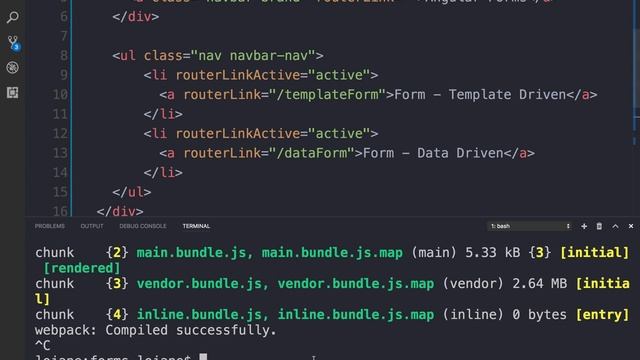The width and height of the screenshot is (640, 360).
Task: Click "vendor.bundle.js.map" in terminal output
Action: click(356, 284)
